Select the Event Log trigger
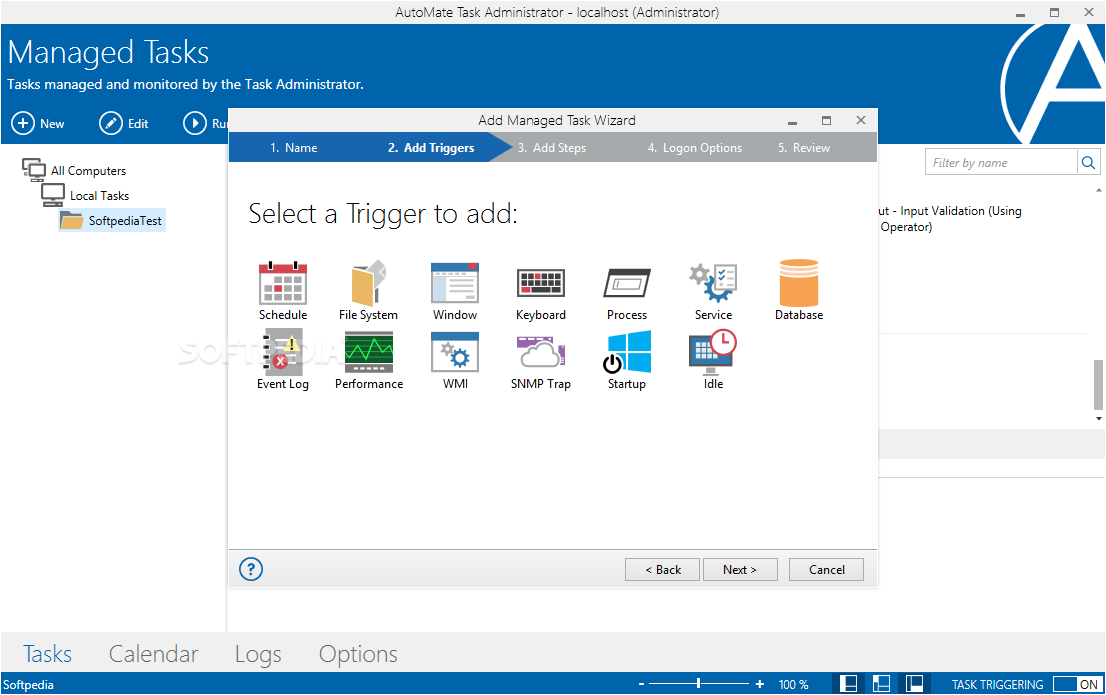 pyautogui.click(x=283, y=352)
